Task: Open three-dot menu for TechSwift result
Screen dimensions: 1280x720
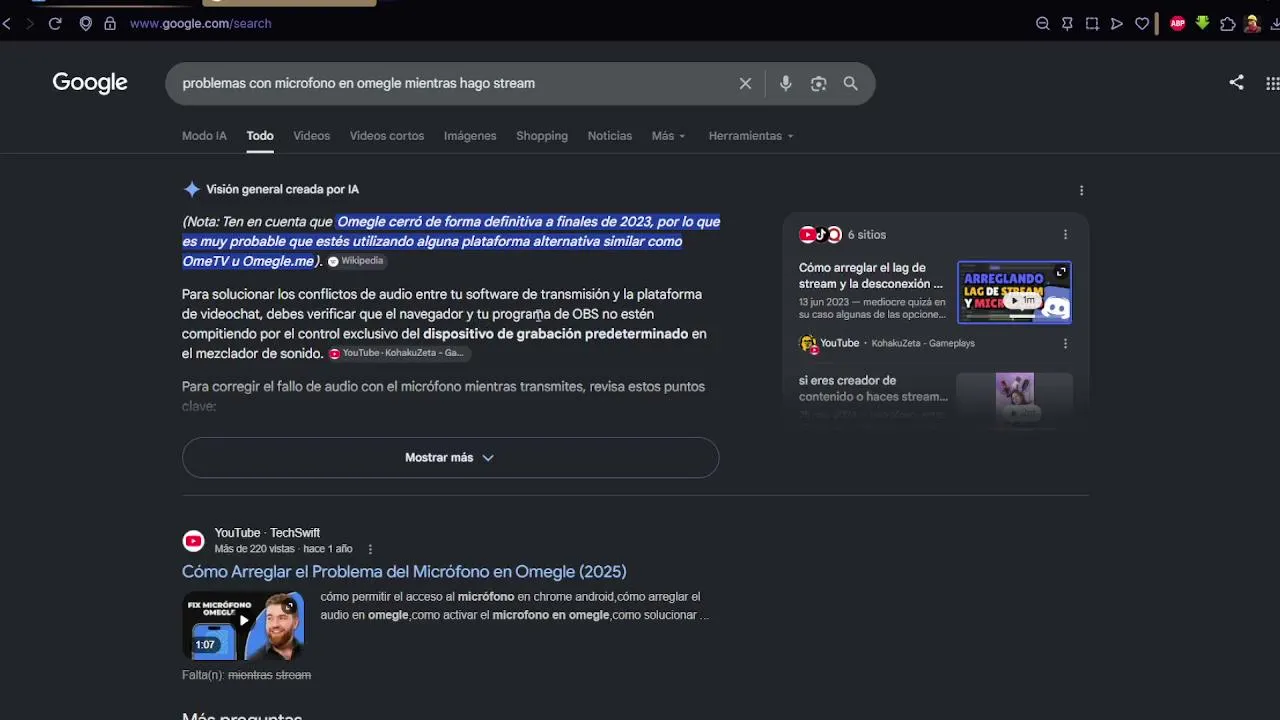Action: point(370,549)
